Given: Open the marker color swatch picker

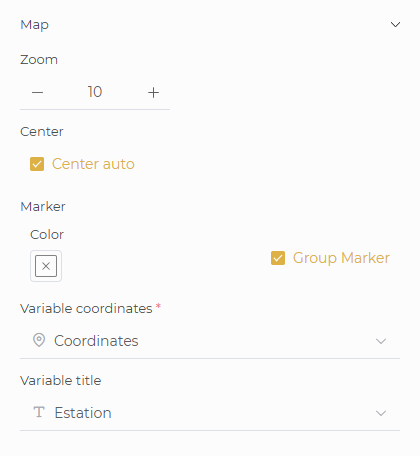Looking at the screenshot, I should point(46,266).
